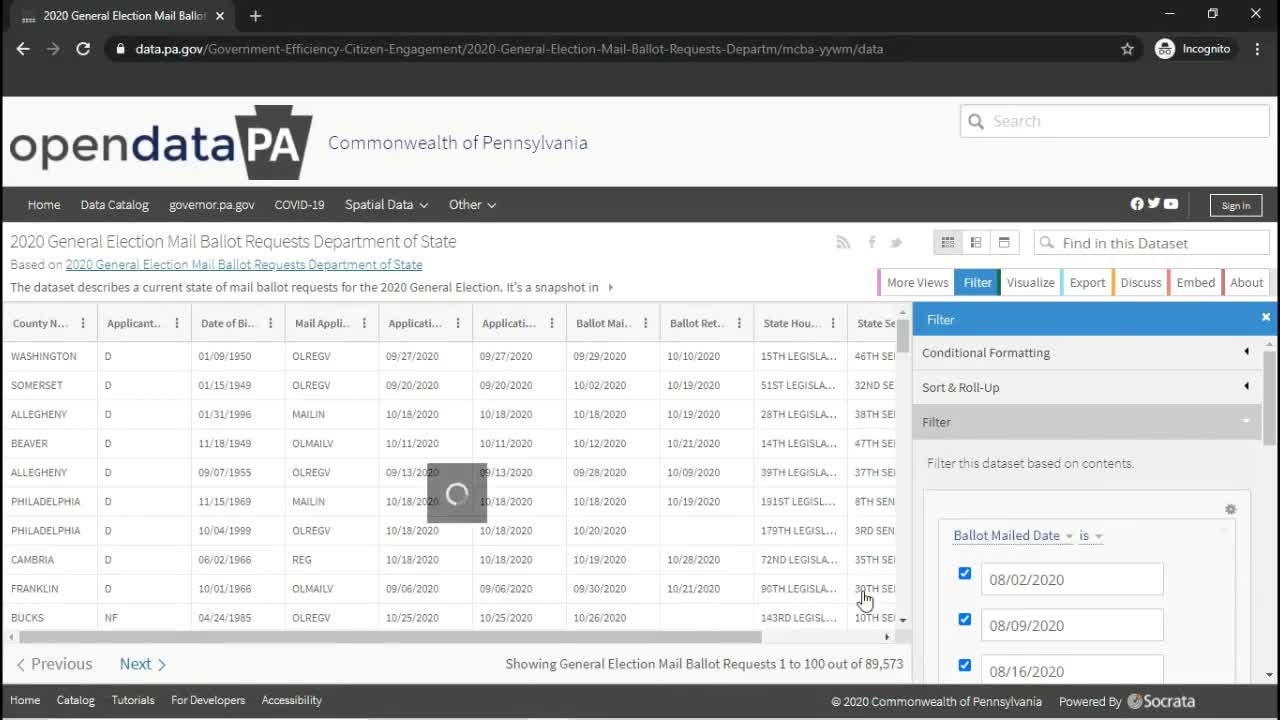Share dataset via small Twitter icon
The height and width of the screenshot is (720, 1280).
click(896, 242)
